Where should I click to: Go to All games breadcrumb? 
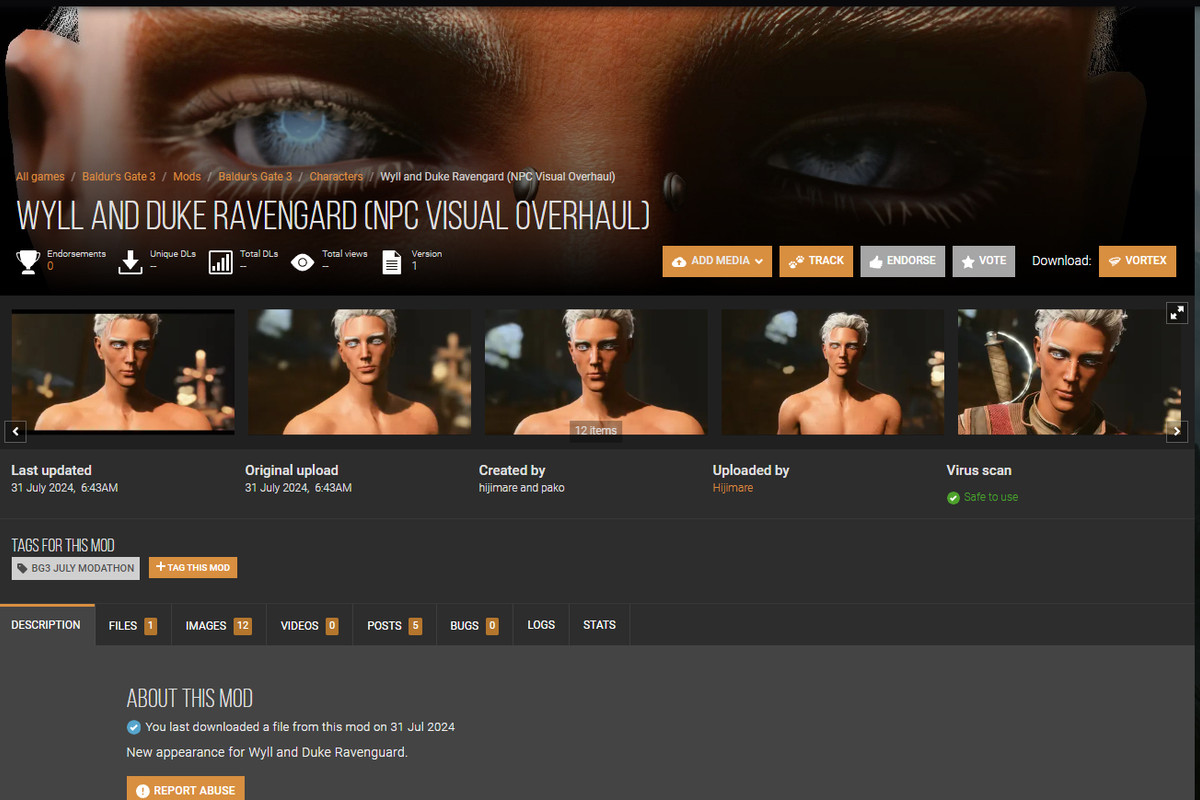click(x=40, y=177)
